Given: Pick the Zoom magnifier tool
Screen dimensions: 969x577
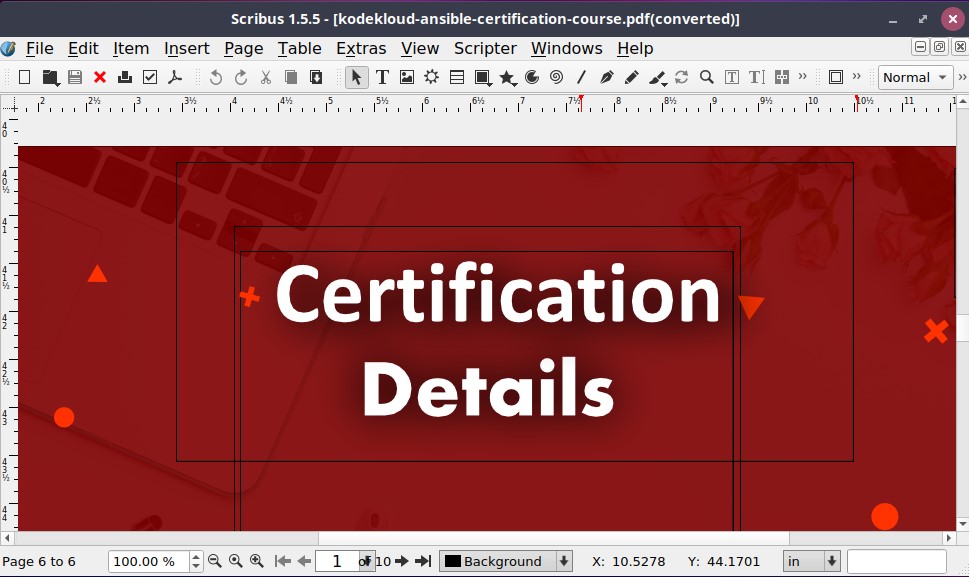Looking at the screenshot, I should pos(706,77).
